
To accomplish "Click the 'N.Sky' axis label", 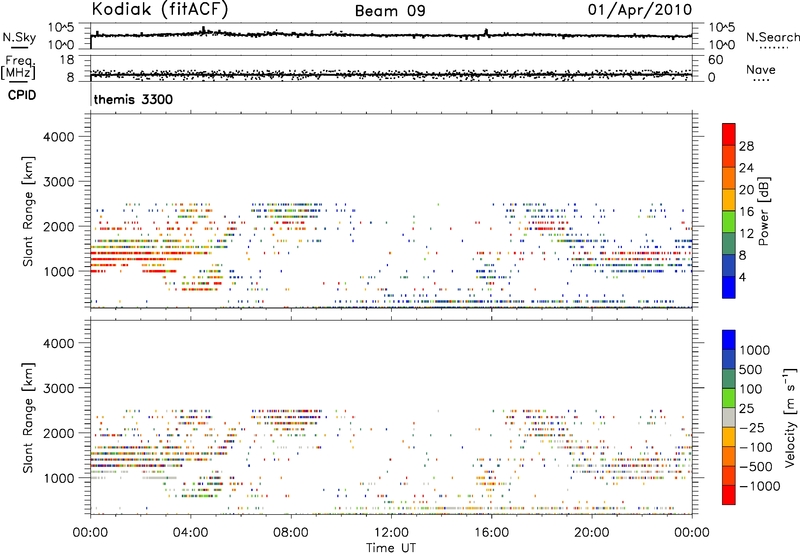I will pyautogui.click(x=19, y=37).
